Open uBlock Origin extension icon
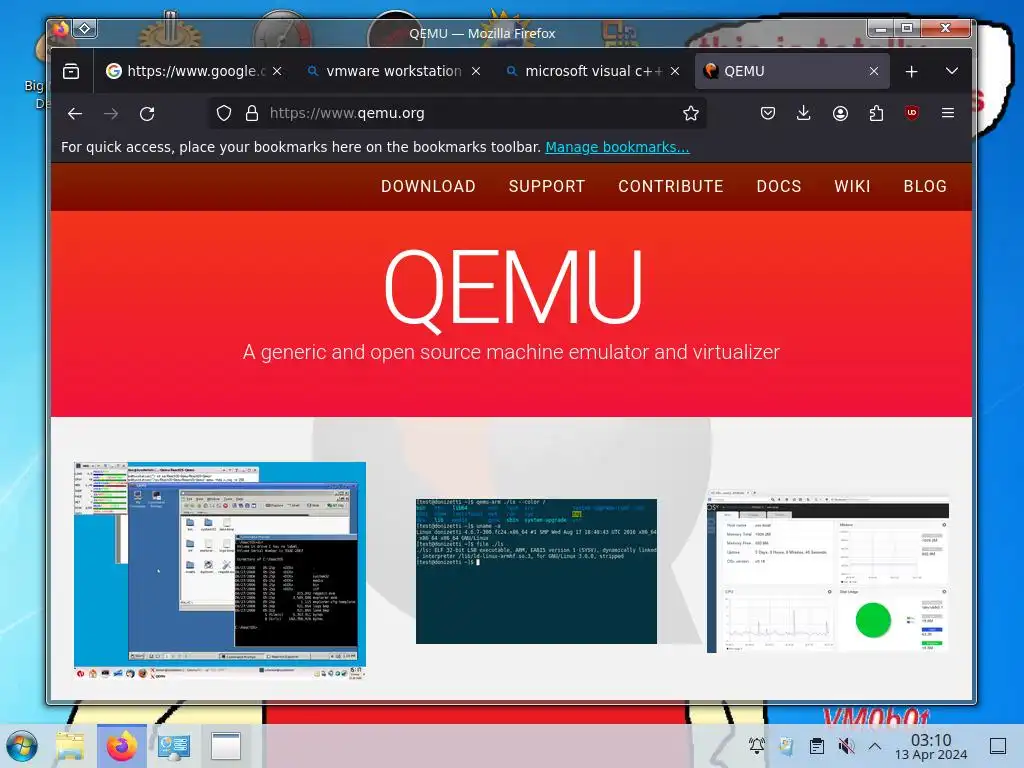This screenshot has width=1024, height=768. point(912,113)
